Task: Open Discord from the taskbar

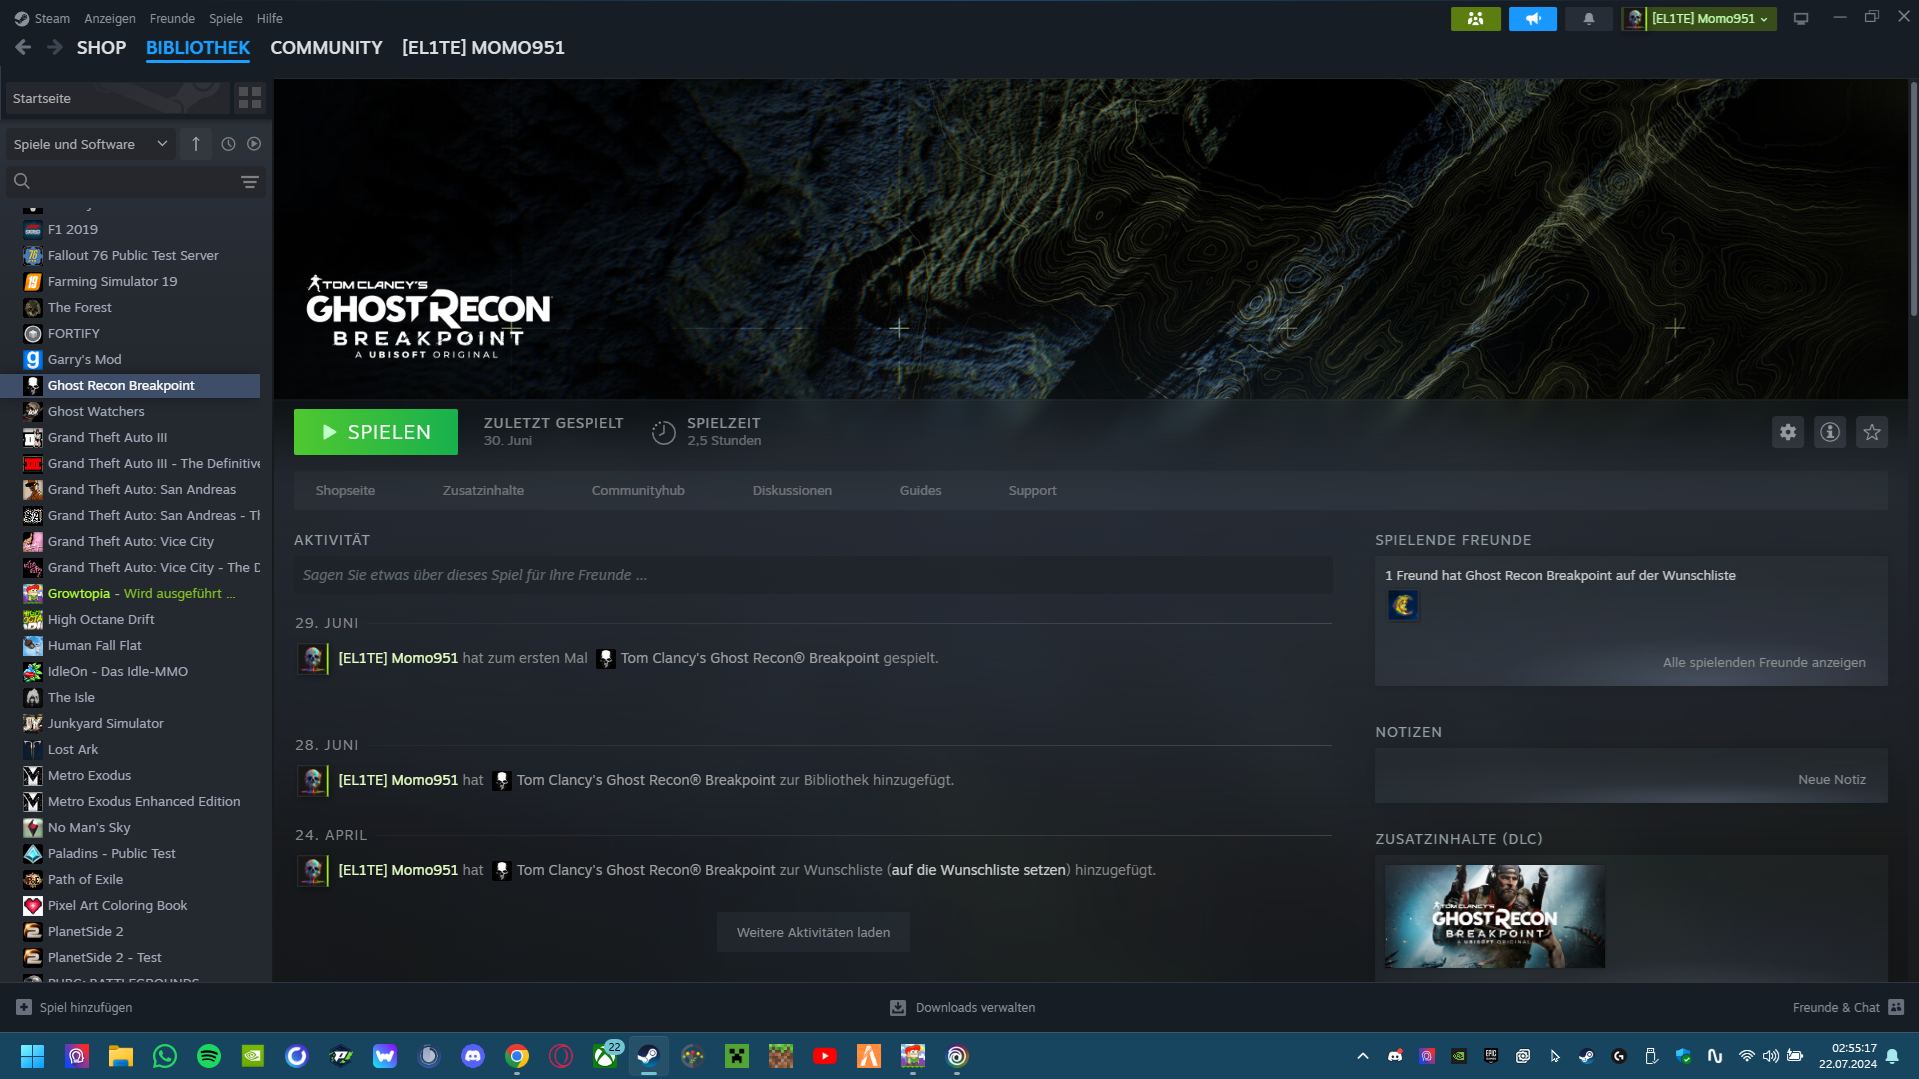Action: tap(473, 1056)
